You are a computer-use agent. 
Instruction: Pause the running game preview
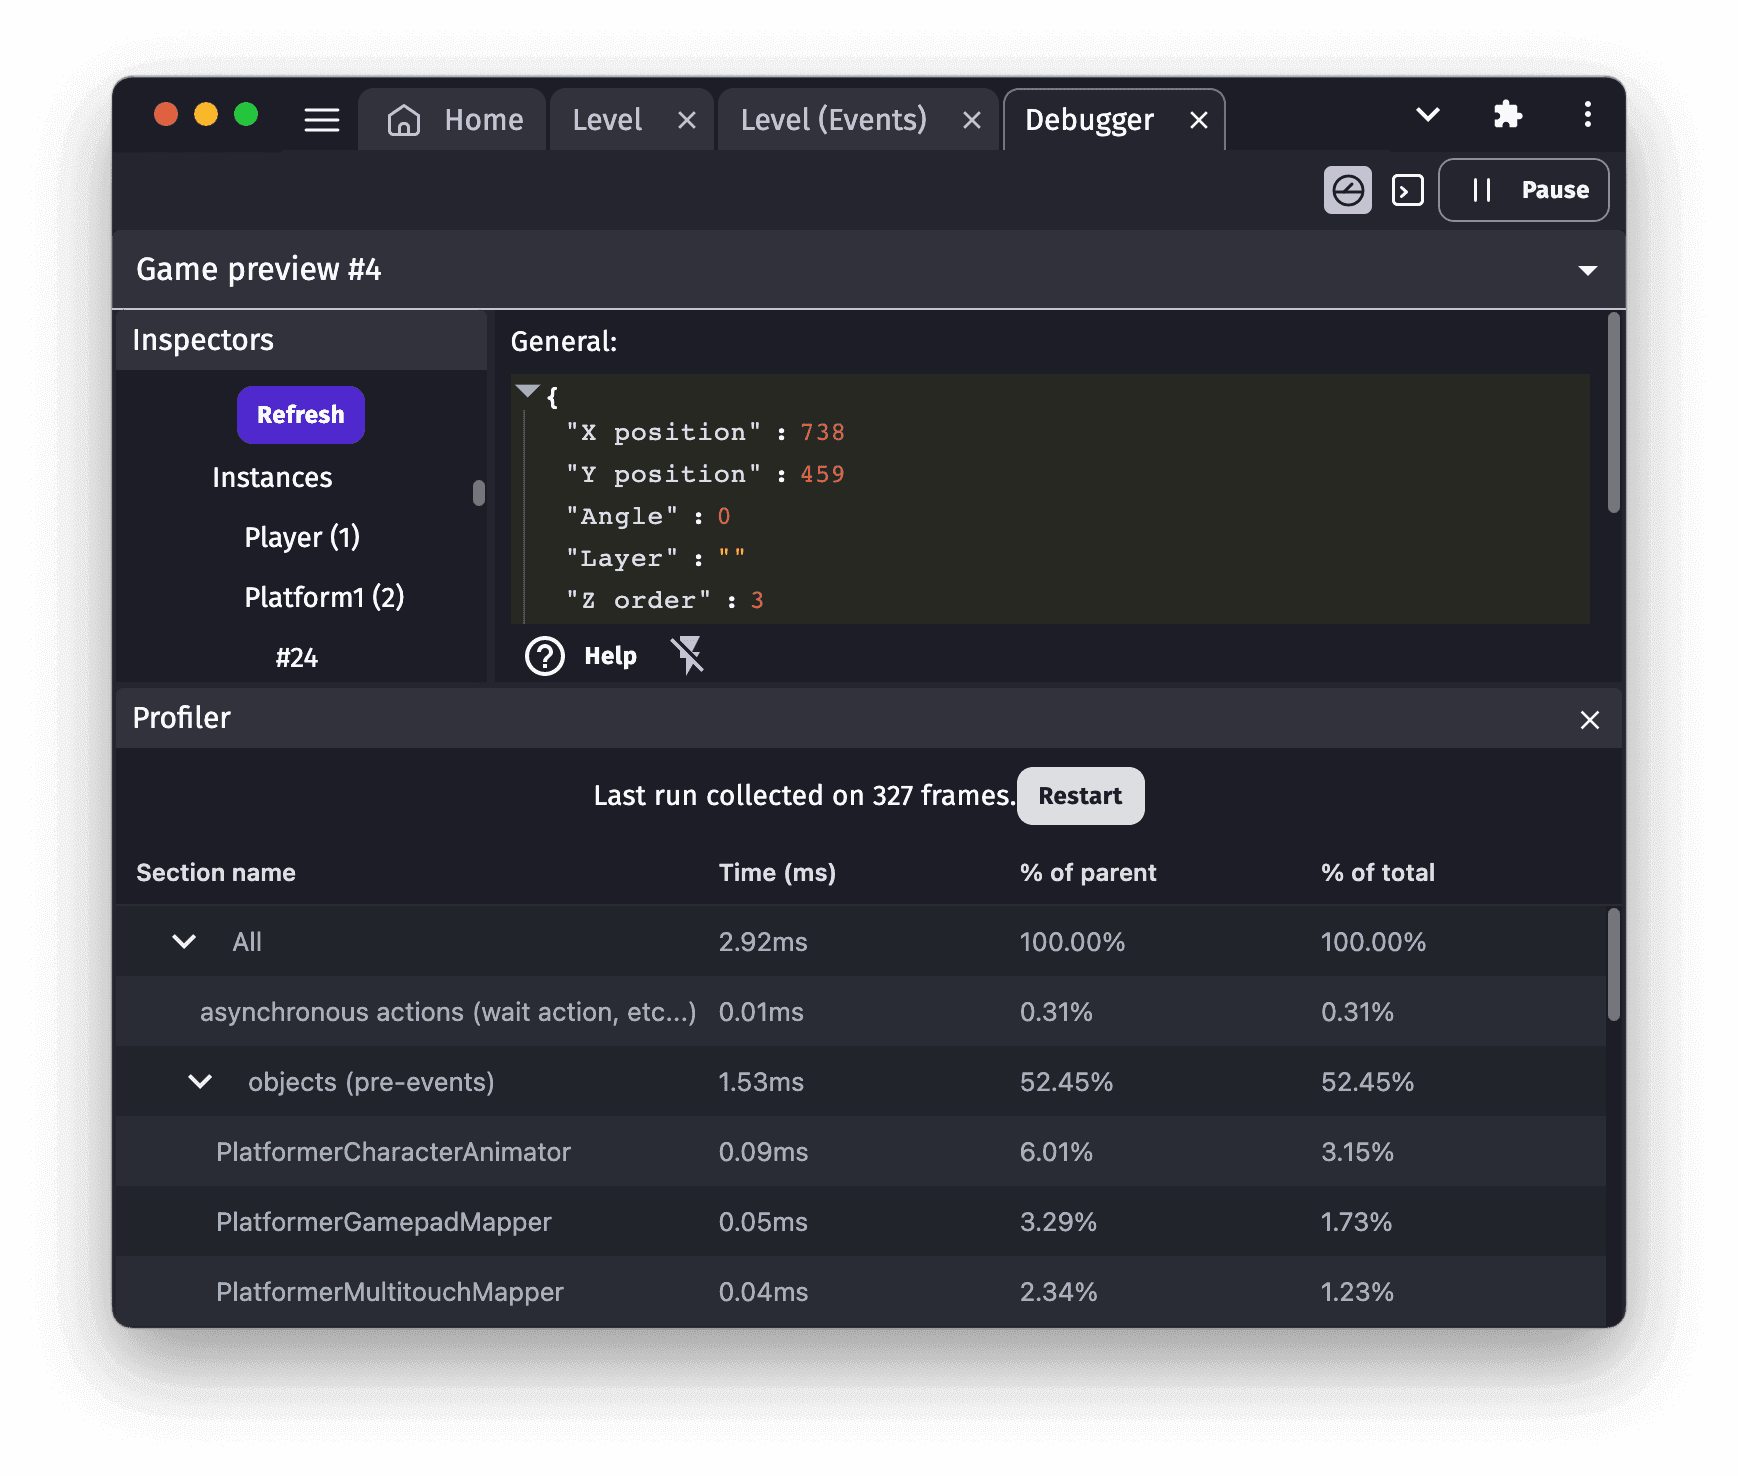point(1523,190)
